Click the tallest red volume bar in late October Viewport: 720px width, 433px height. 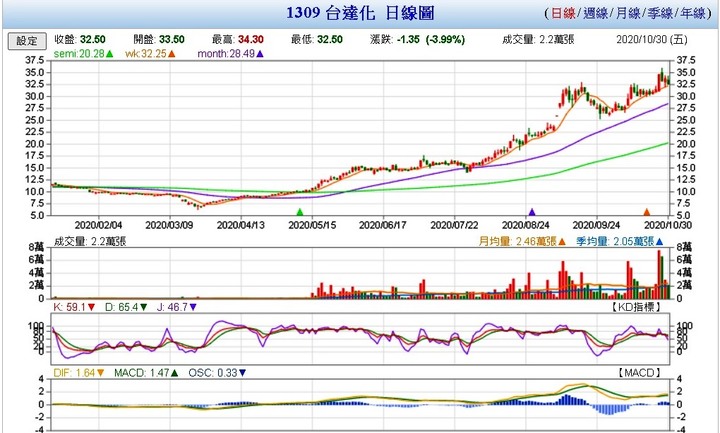pyautogui.click(x=659, y=275)
